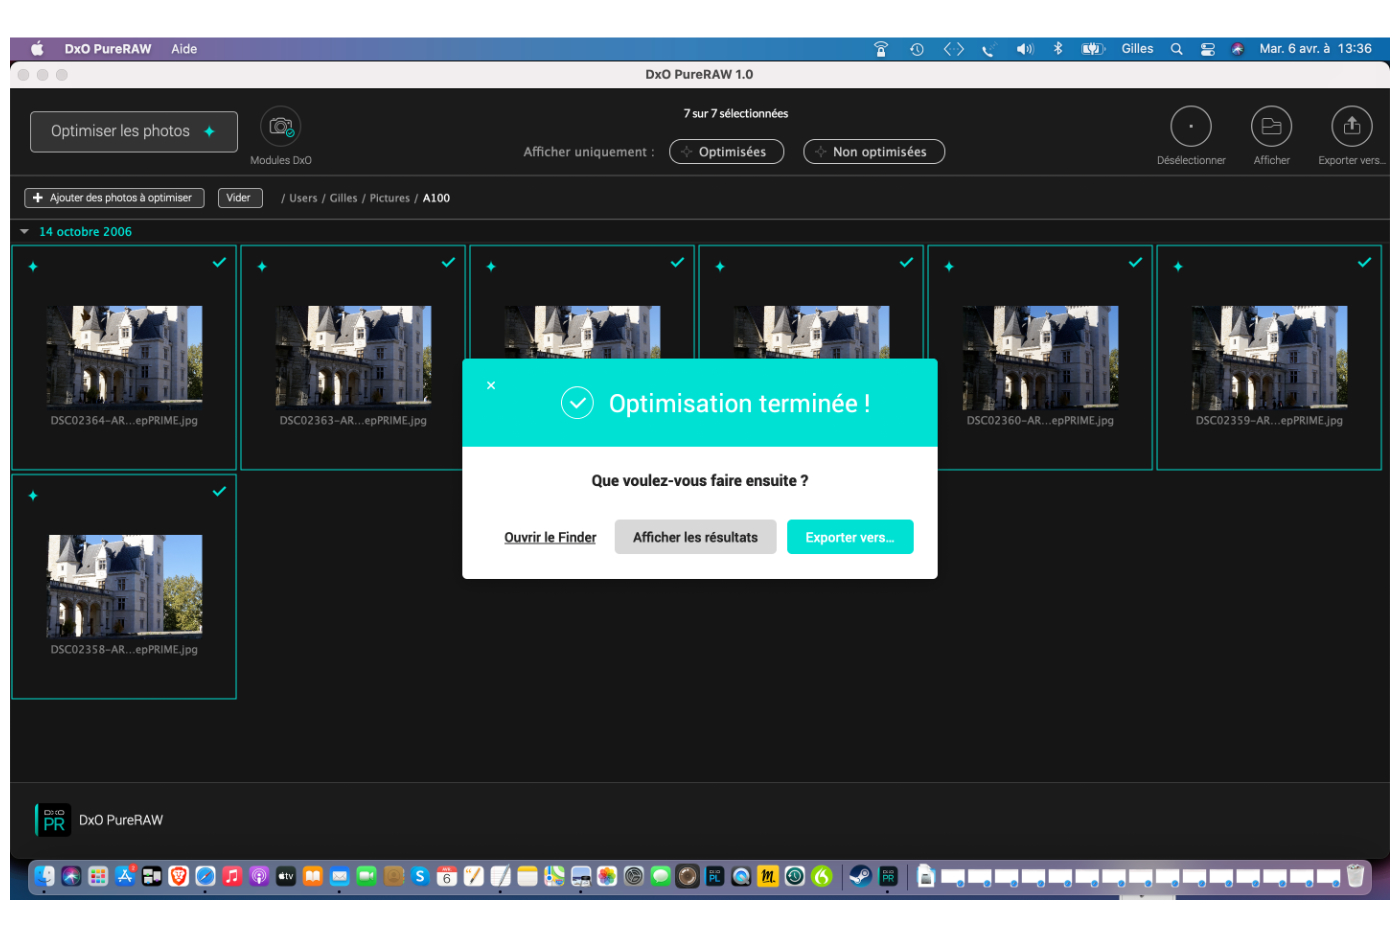Toggle selection checkmark on DSC02363 photo
1400x932 pixels.
point(448,262)
